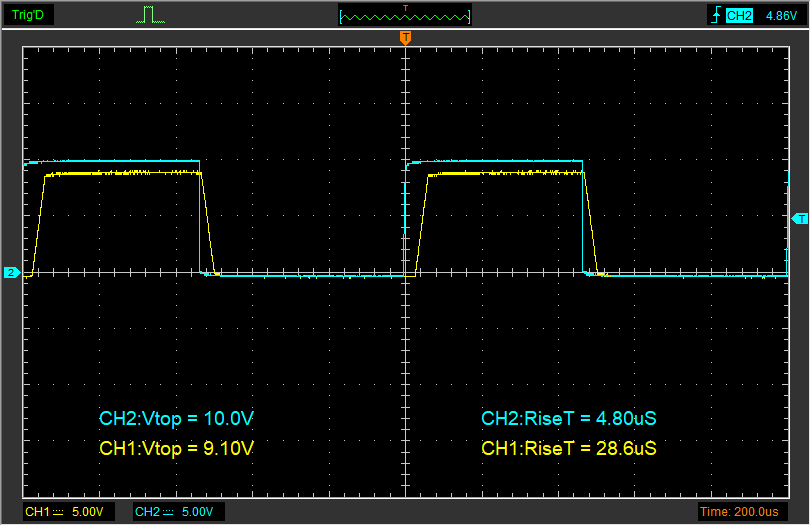The height and width of the screenshot is (526, 811).
Task: Click the CH2:Vtop = 10.0V measurement
Action: click(176, 418)
